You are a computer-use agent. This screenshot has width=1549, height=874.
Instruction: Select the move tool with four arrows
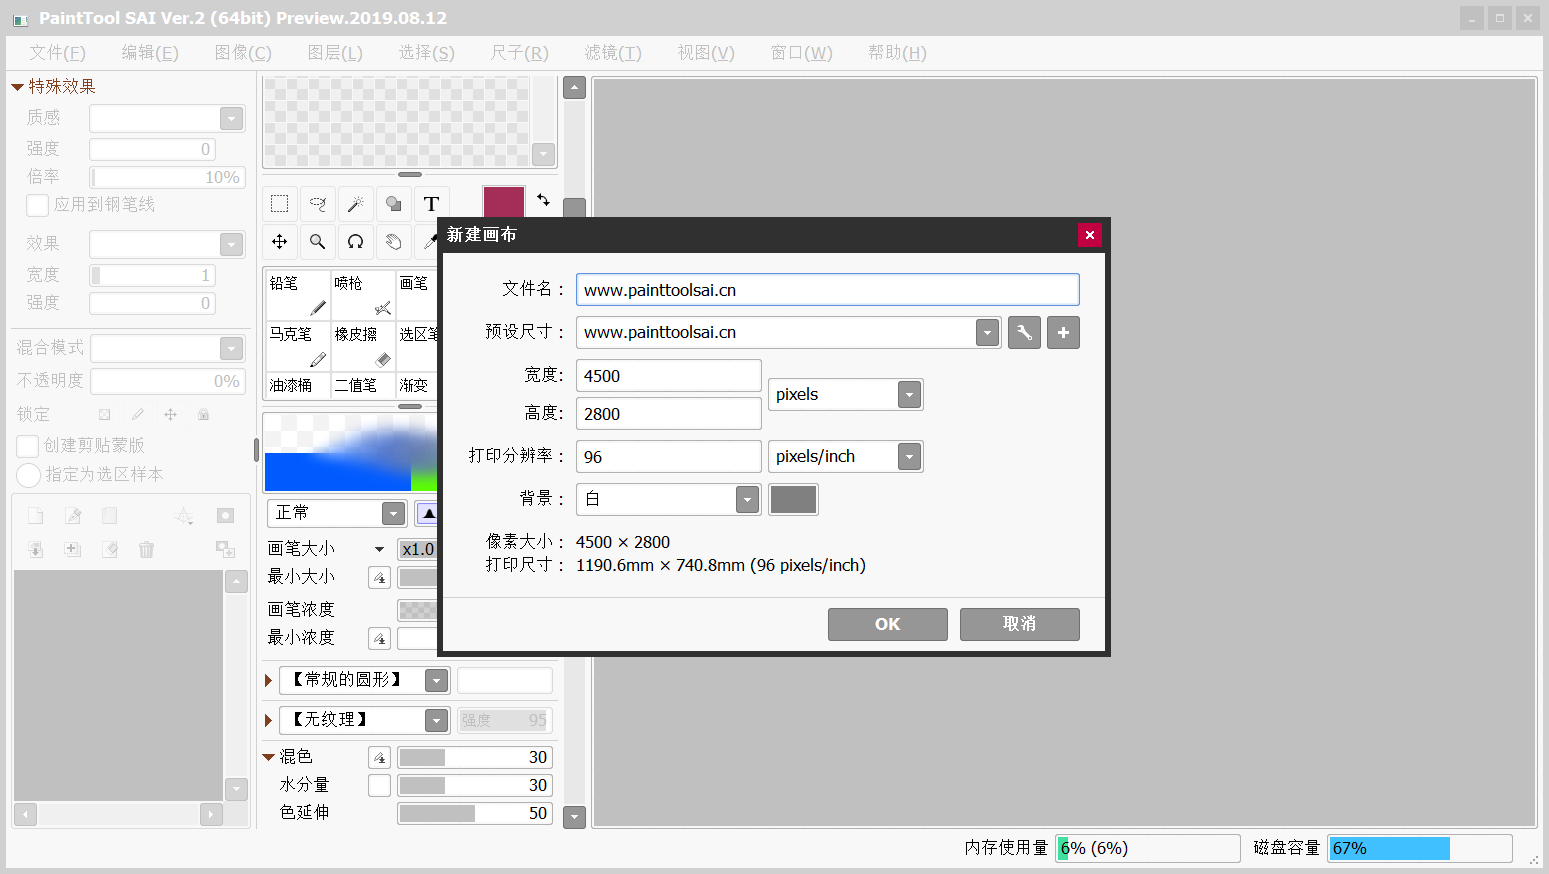click(x=280, y=242)
